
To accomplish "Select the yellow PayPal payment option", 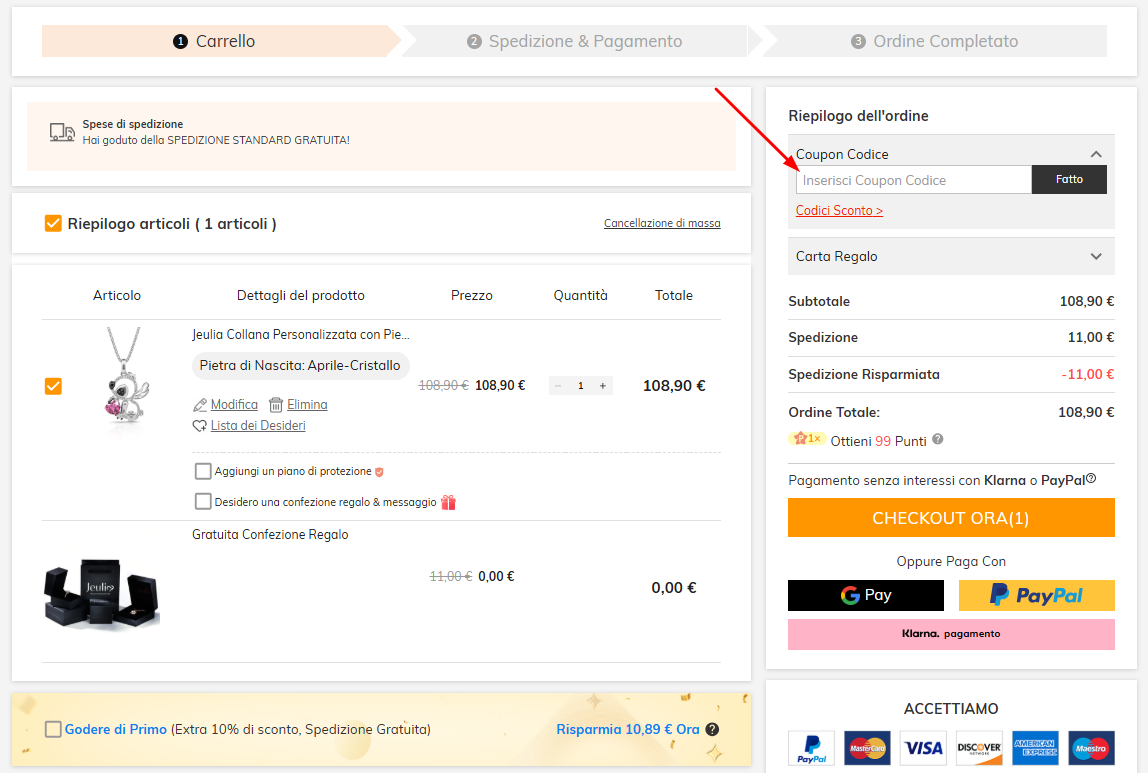I will click(x=1036, y=595).
